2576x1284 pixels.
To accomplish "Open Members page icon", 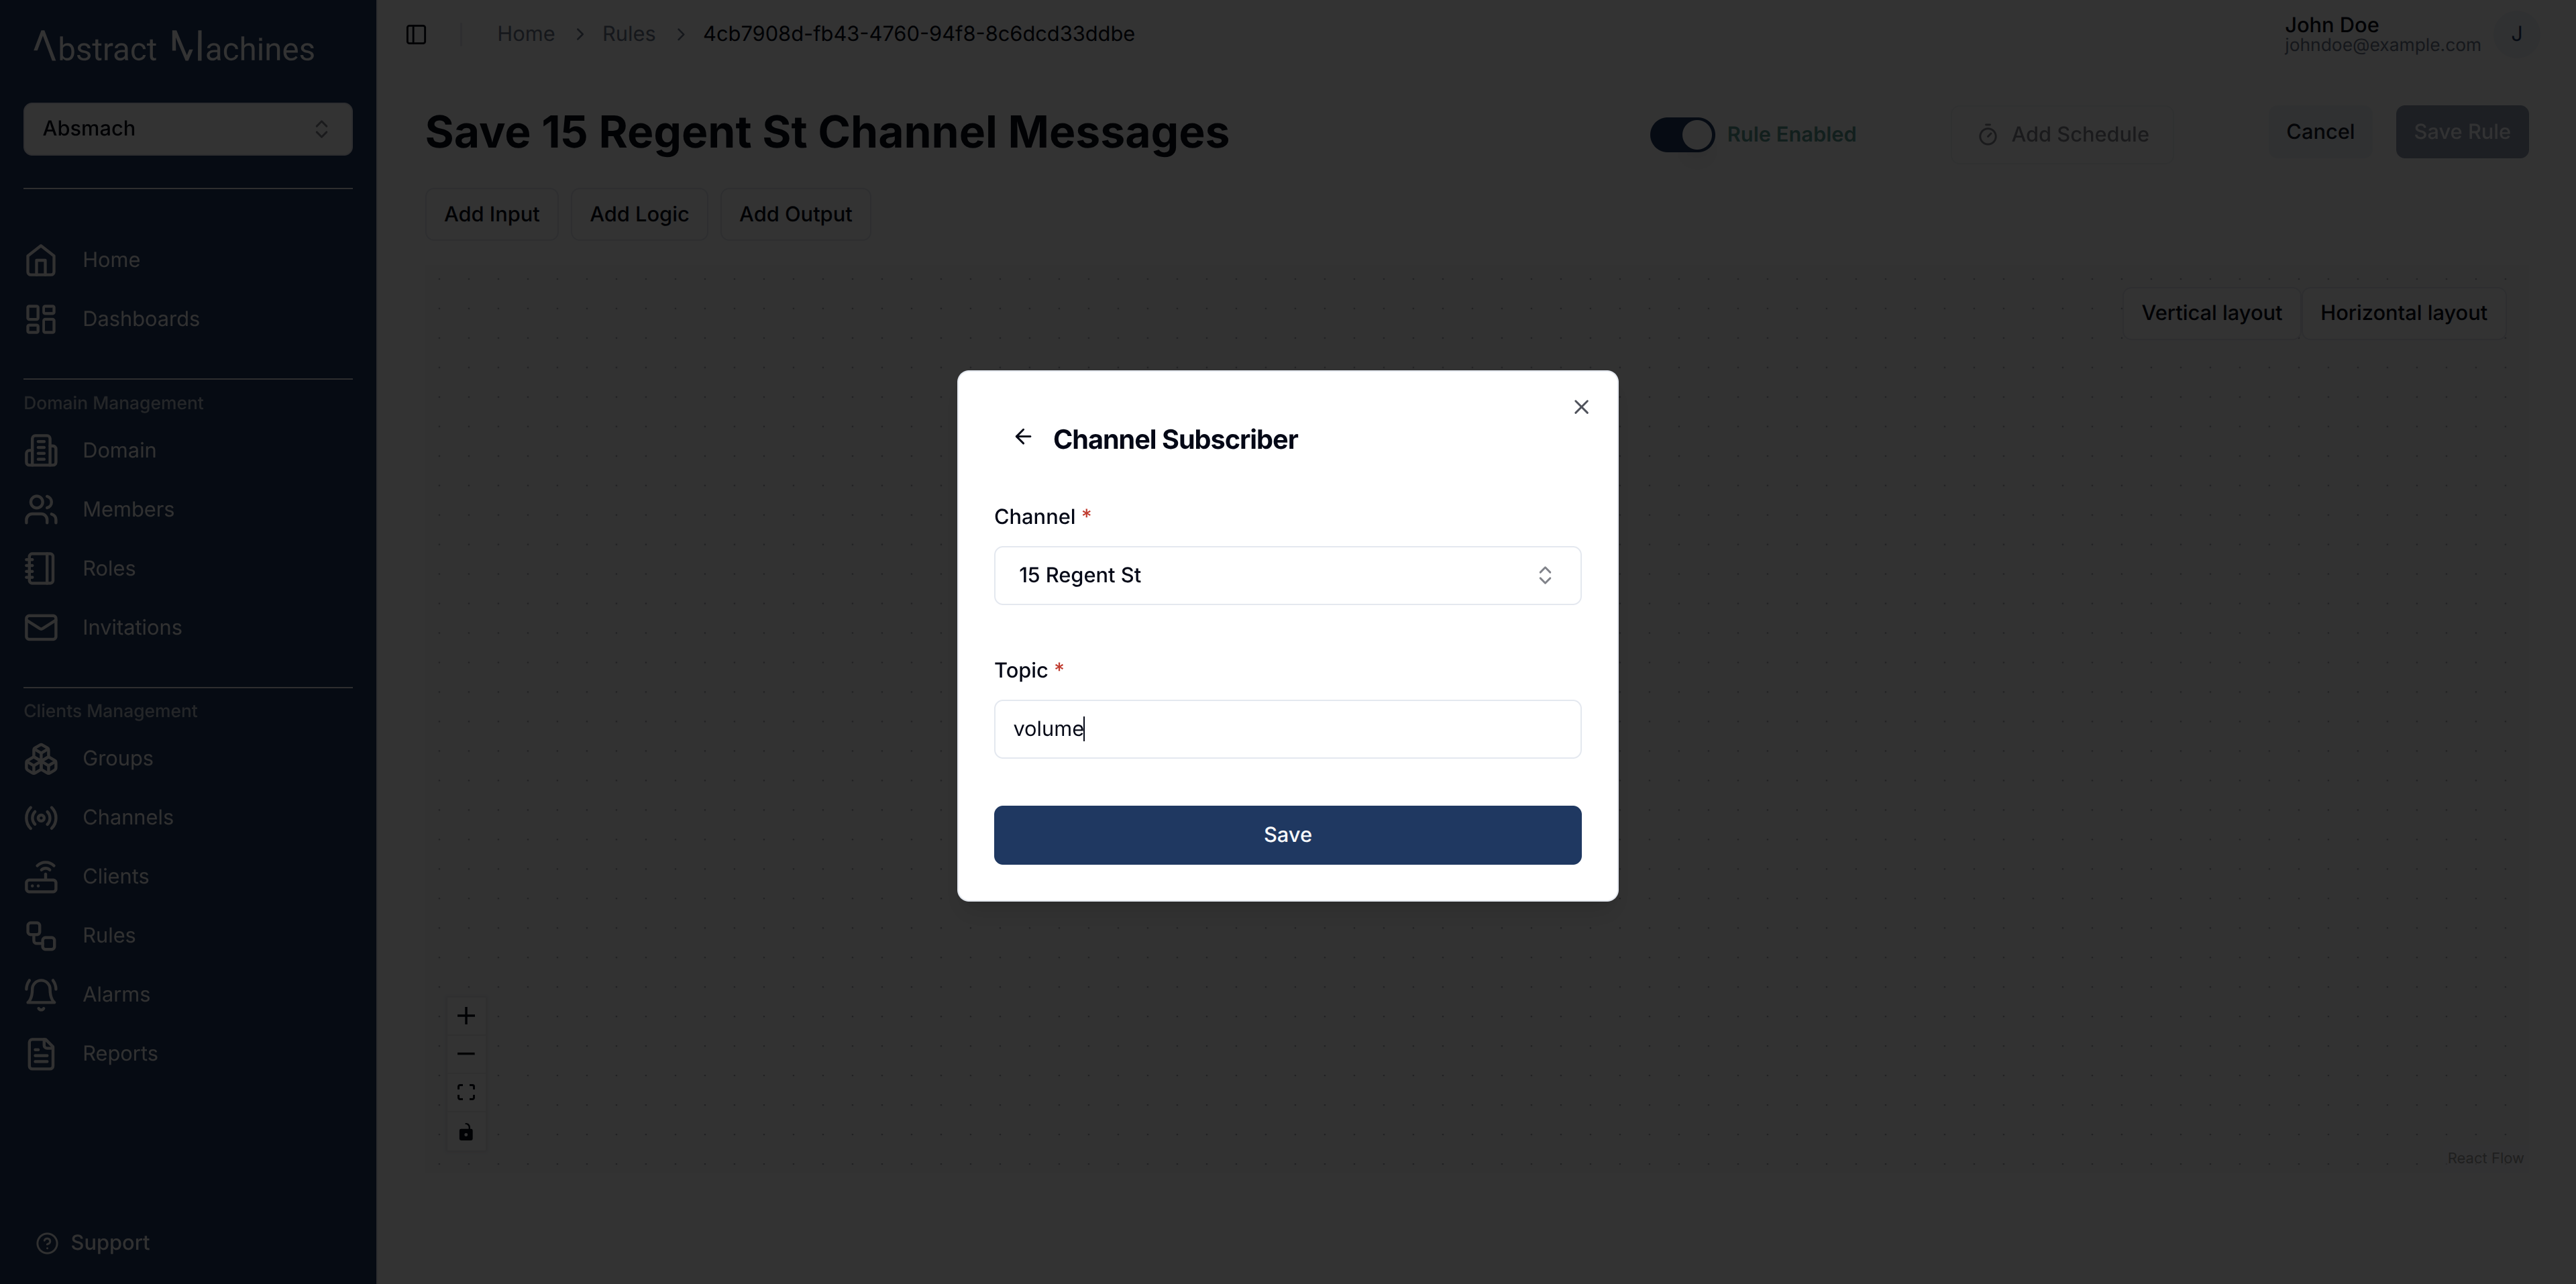I will (x=41, y=510).
